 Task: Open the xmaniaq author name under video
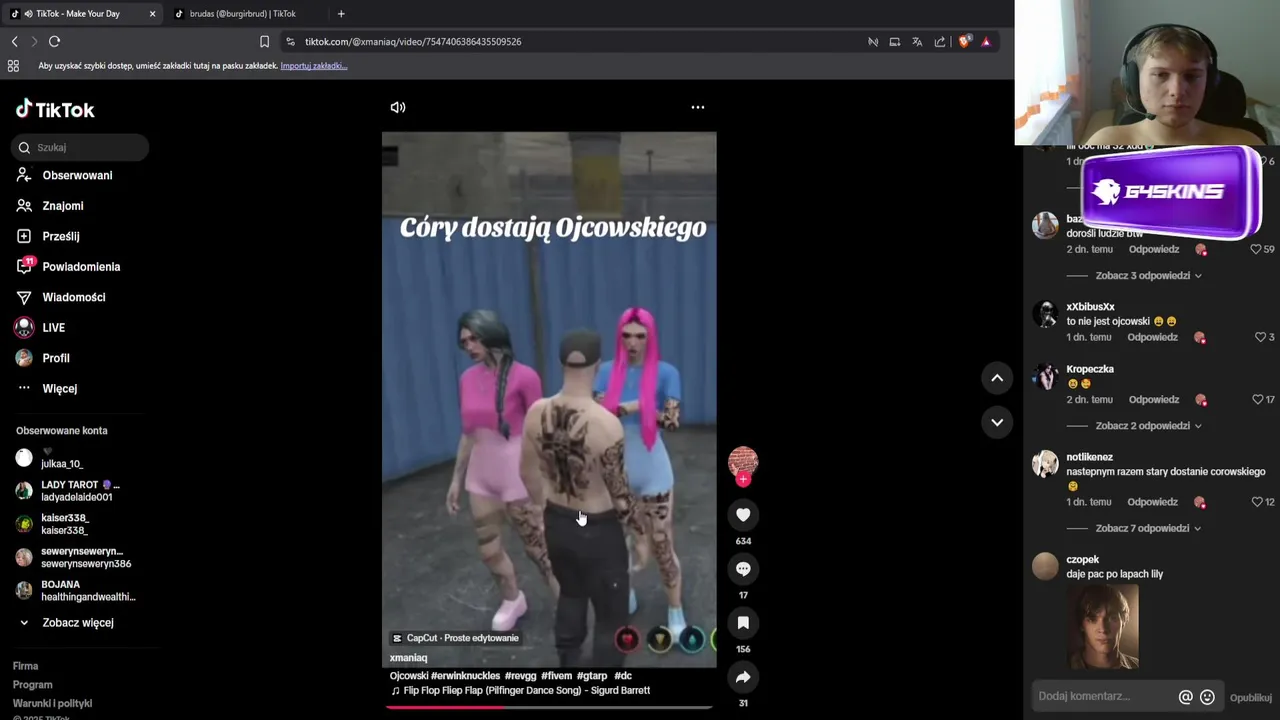pos(408,658)
